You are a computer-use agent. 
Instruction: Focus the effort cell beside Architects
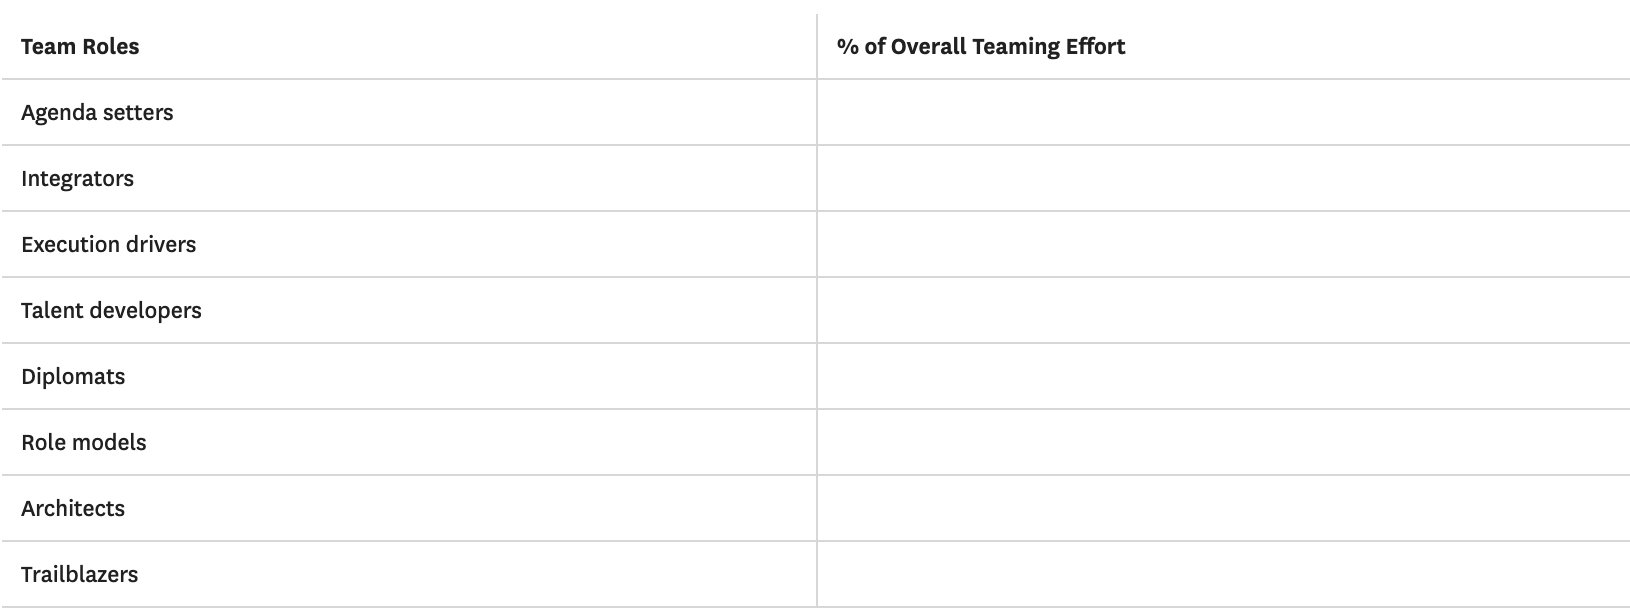coord(1222,509)
